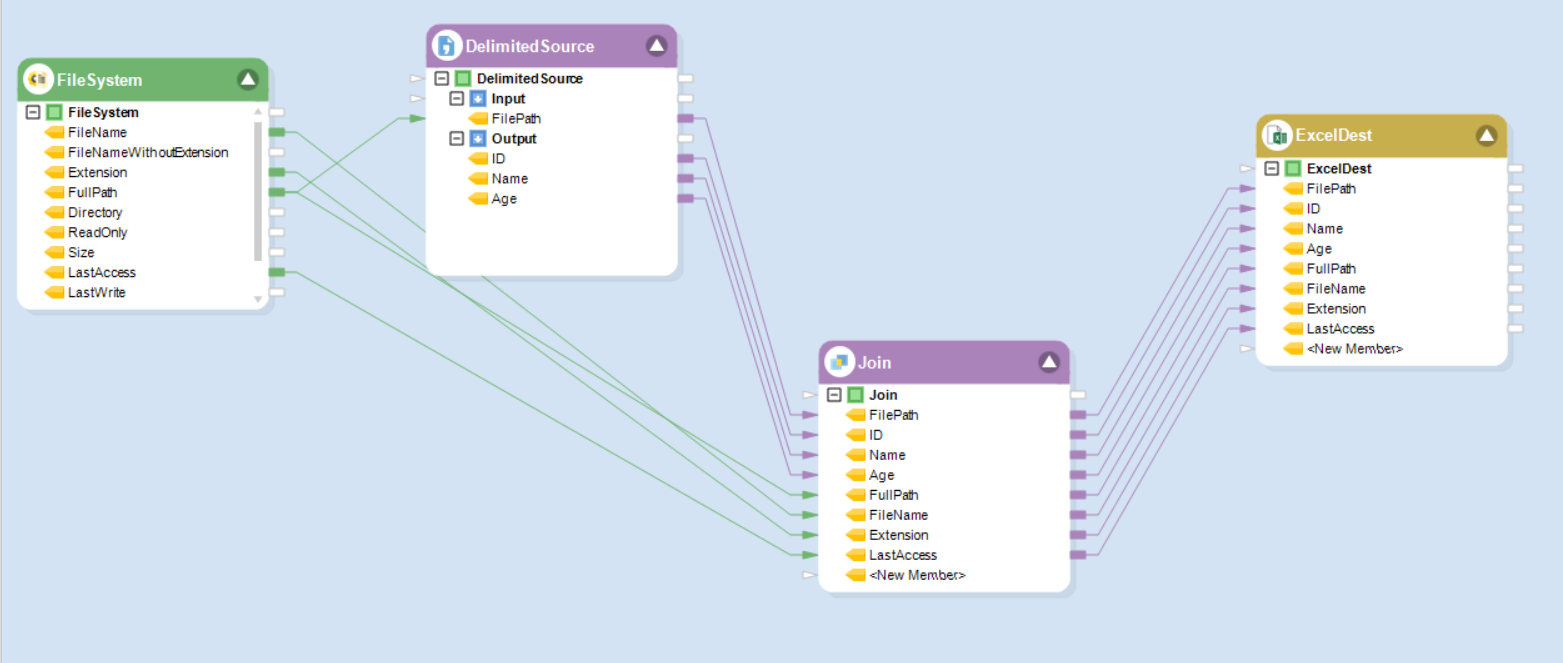
Task: Click the yellow field icon beside ExcelDest LastAccess
Action: click(x=1293, y=329)
